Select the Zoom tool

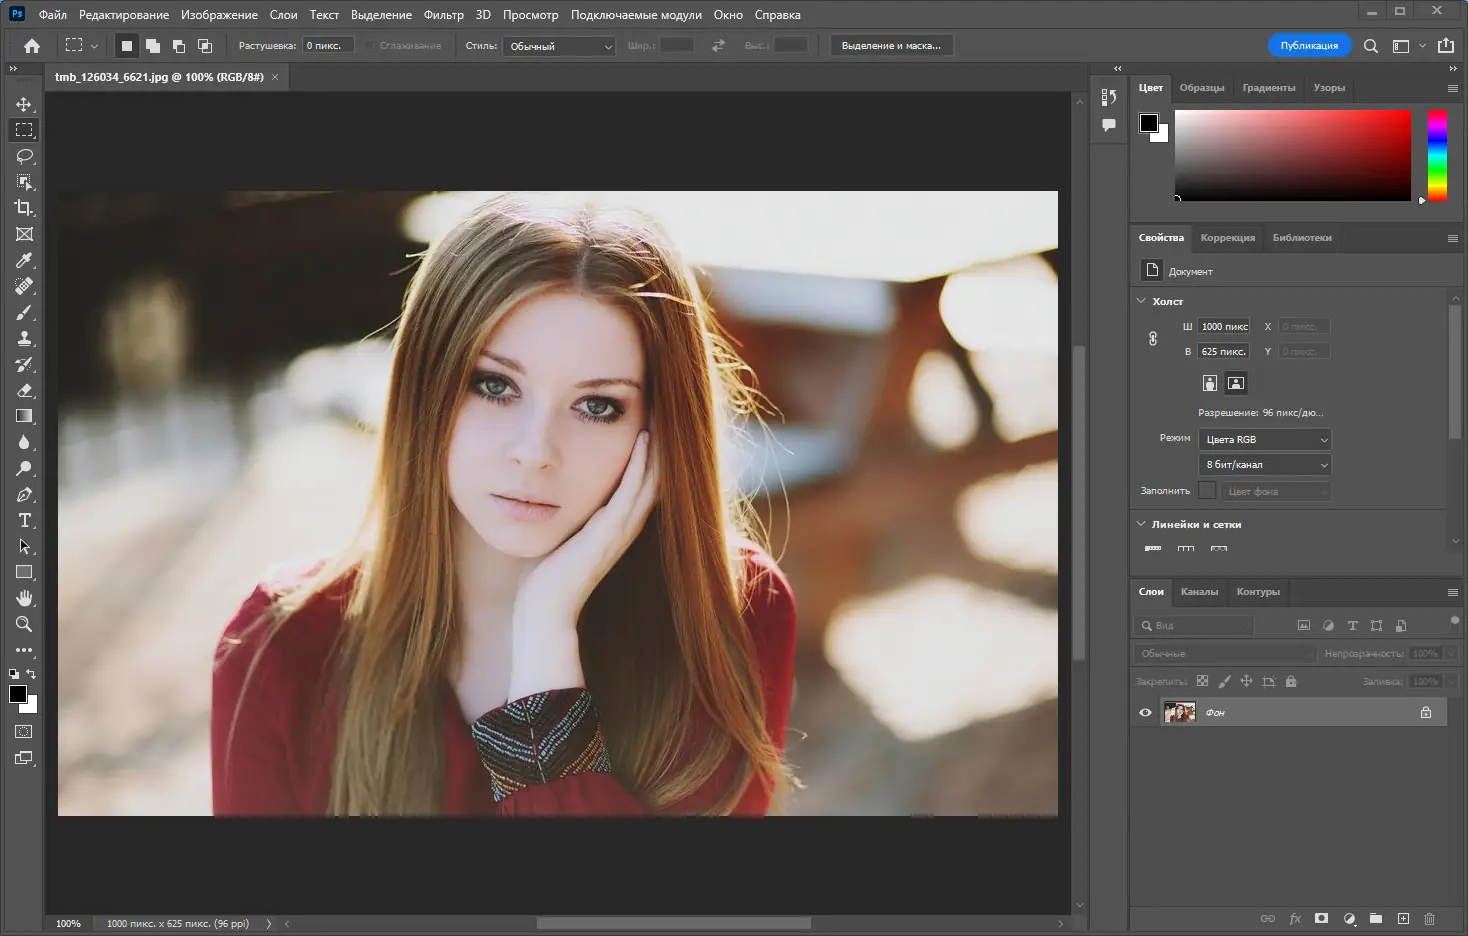(x=24, y=624)
